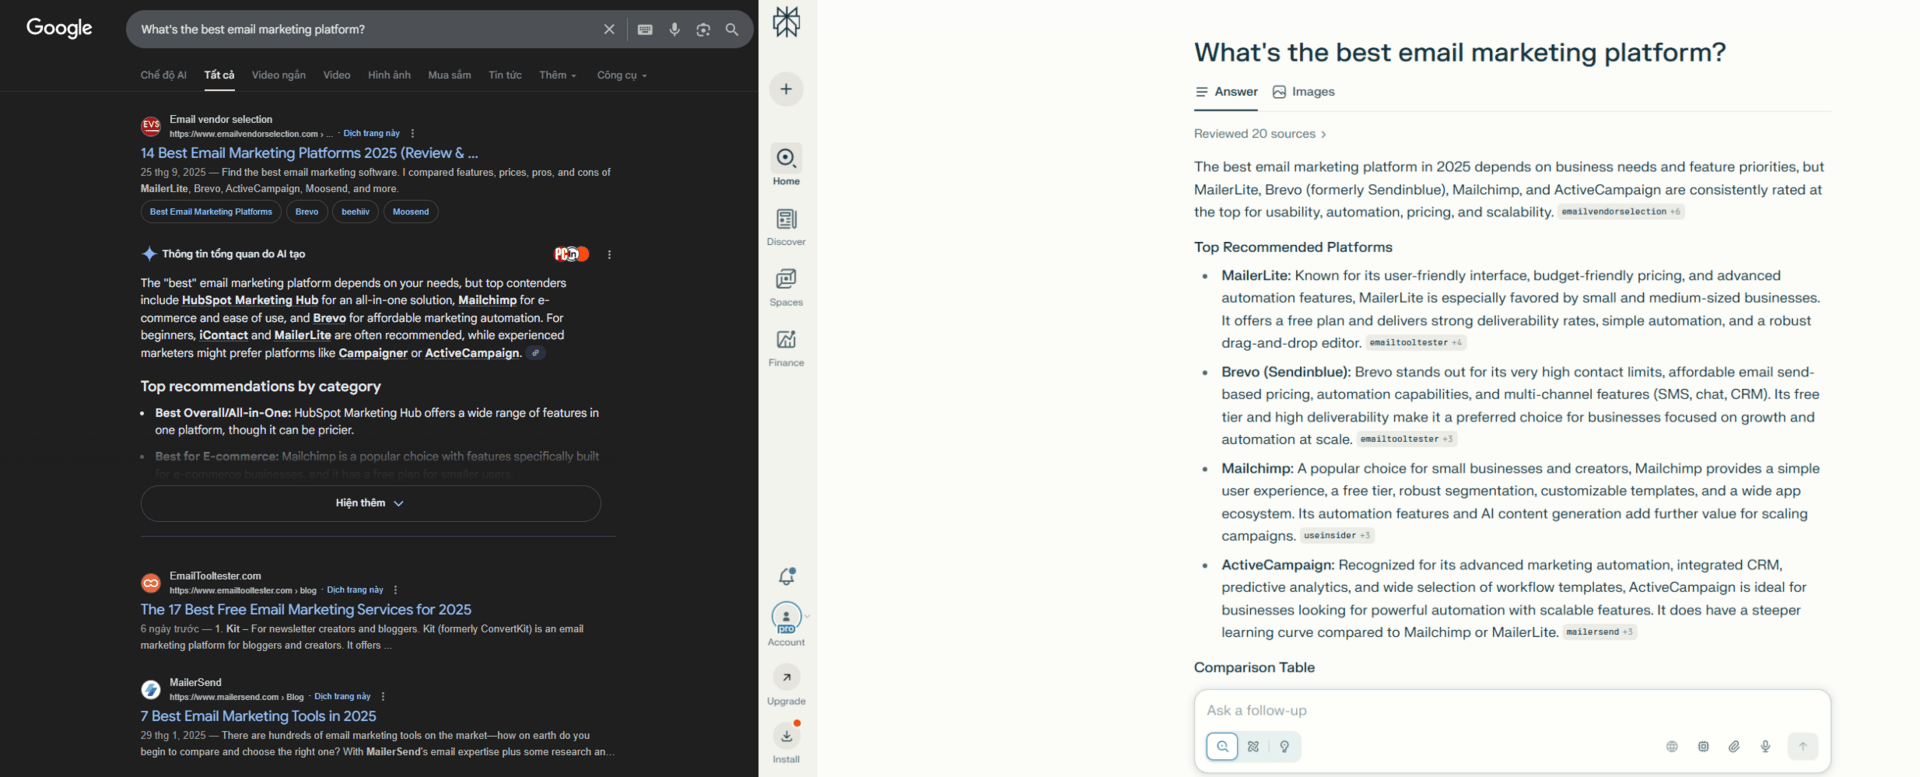
Task: Open the mailersend +3 citation
Action: (x=1600, y=632)
